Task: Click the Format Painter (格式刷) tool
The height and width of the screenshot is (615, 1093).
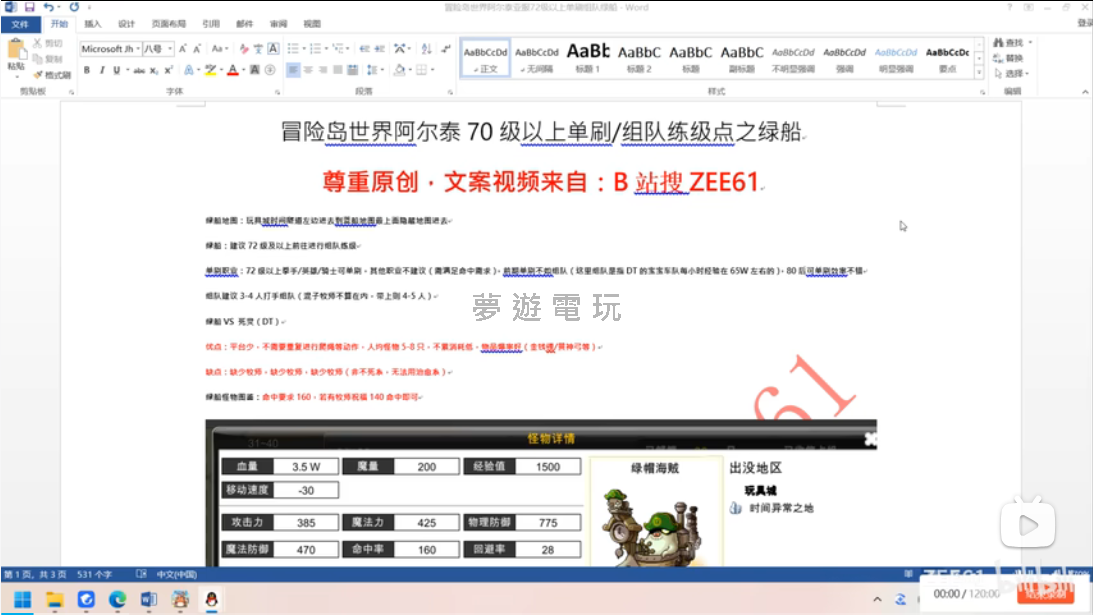Action: [51, 75]
